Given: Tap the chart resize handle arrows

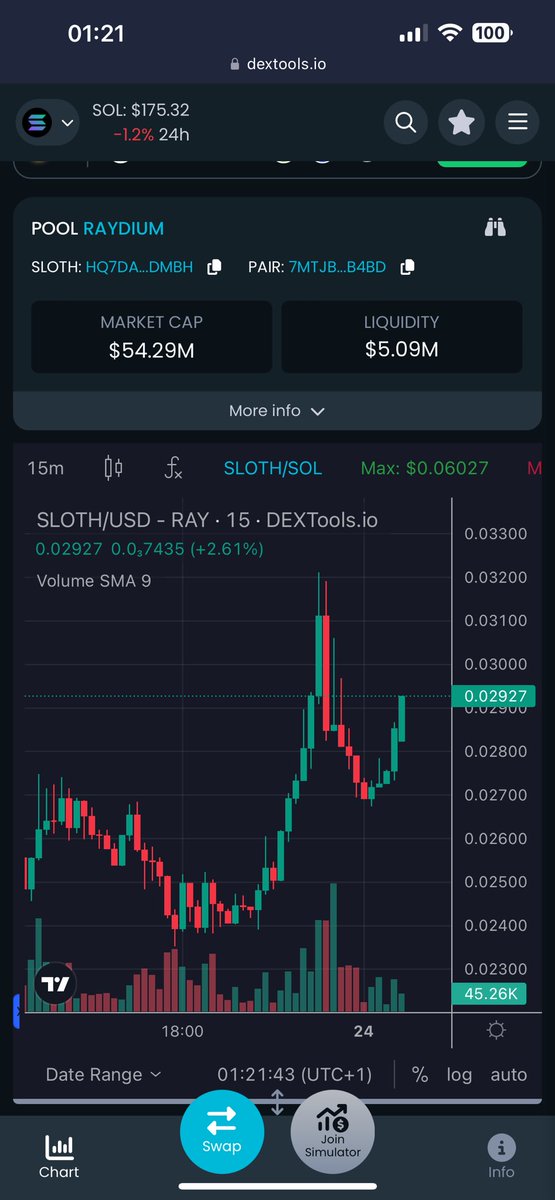Looking at the screenshot, I should tap(277, 1102).
